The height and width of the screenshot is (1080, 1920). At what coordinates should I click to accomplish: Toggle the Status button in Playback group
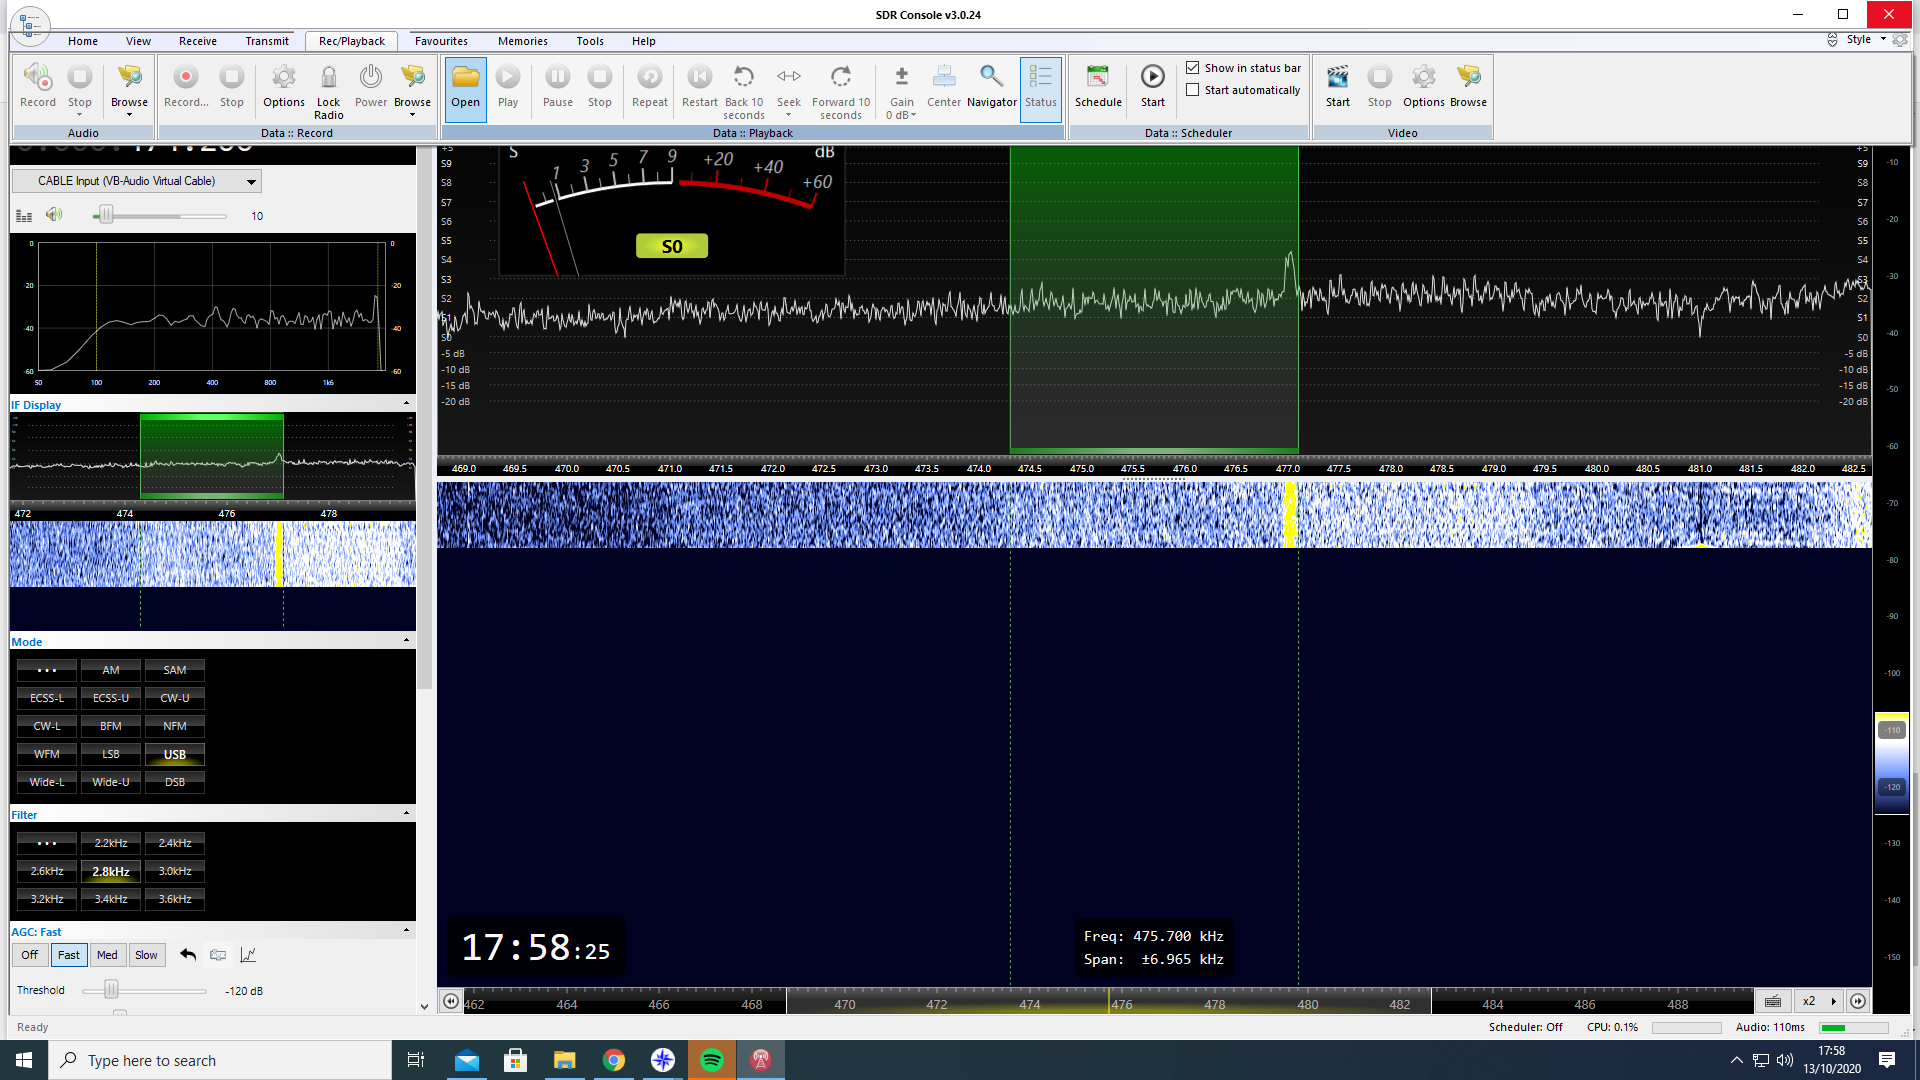[x=1040, y=86]
